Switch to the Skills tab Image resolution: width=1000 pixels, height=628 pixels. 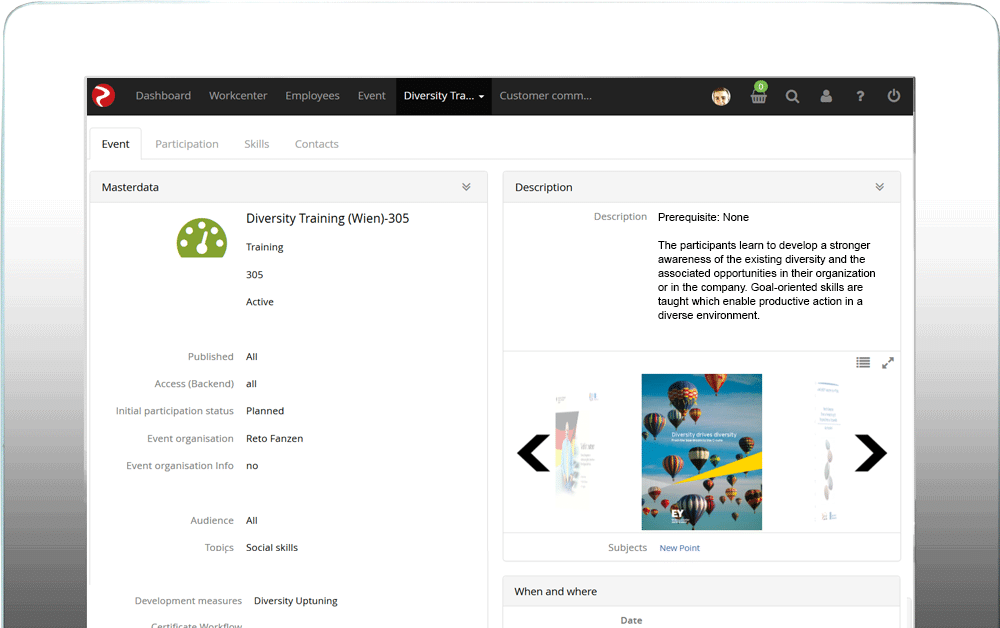coord(256,144)
